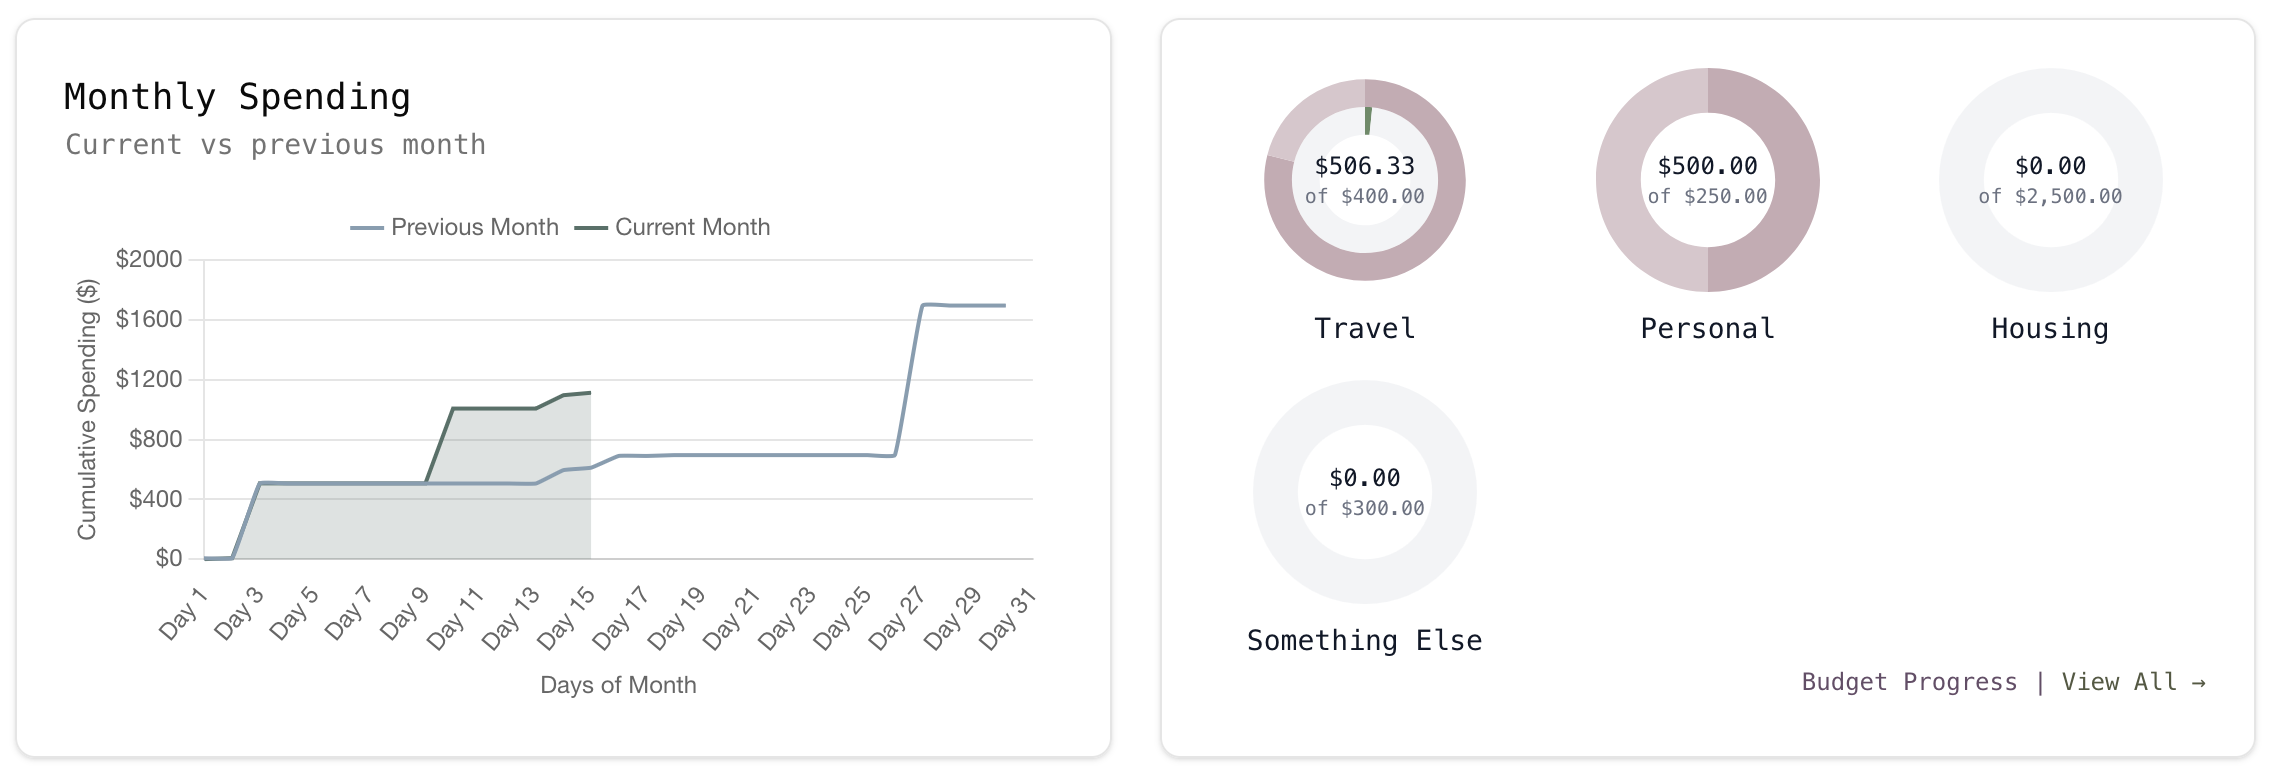Viewport: 2276px width, 776px height.
Task: Toggle the Previous Month legend entry
Action: (455, 228)
